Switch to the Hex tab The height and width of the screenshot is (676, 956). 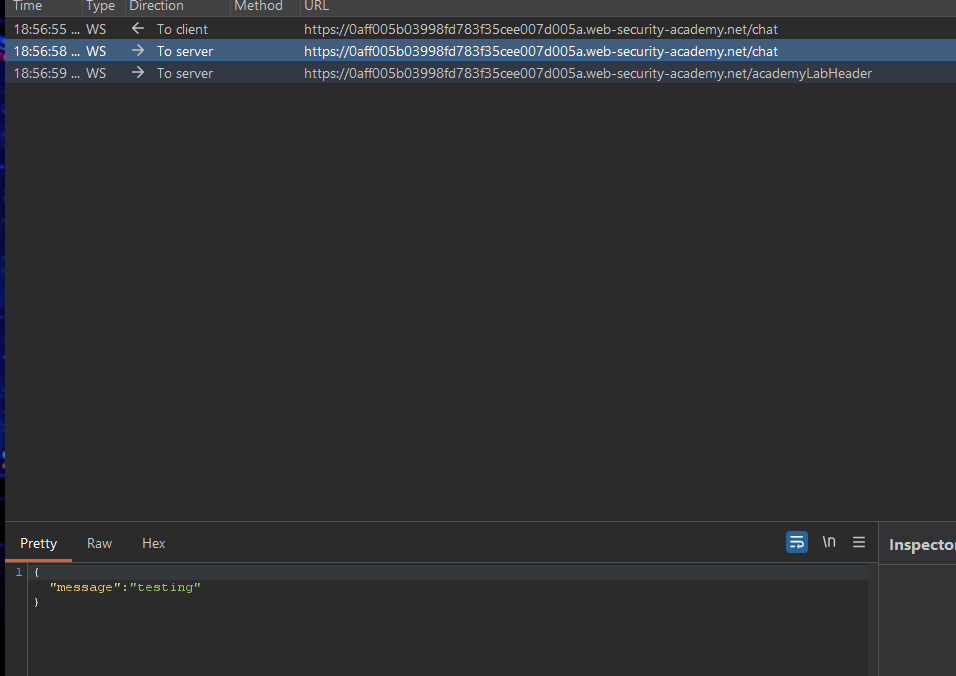coord(153,543)
